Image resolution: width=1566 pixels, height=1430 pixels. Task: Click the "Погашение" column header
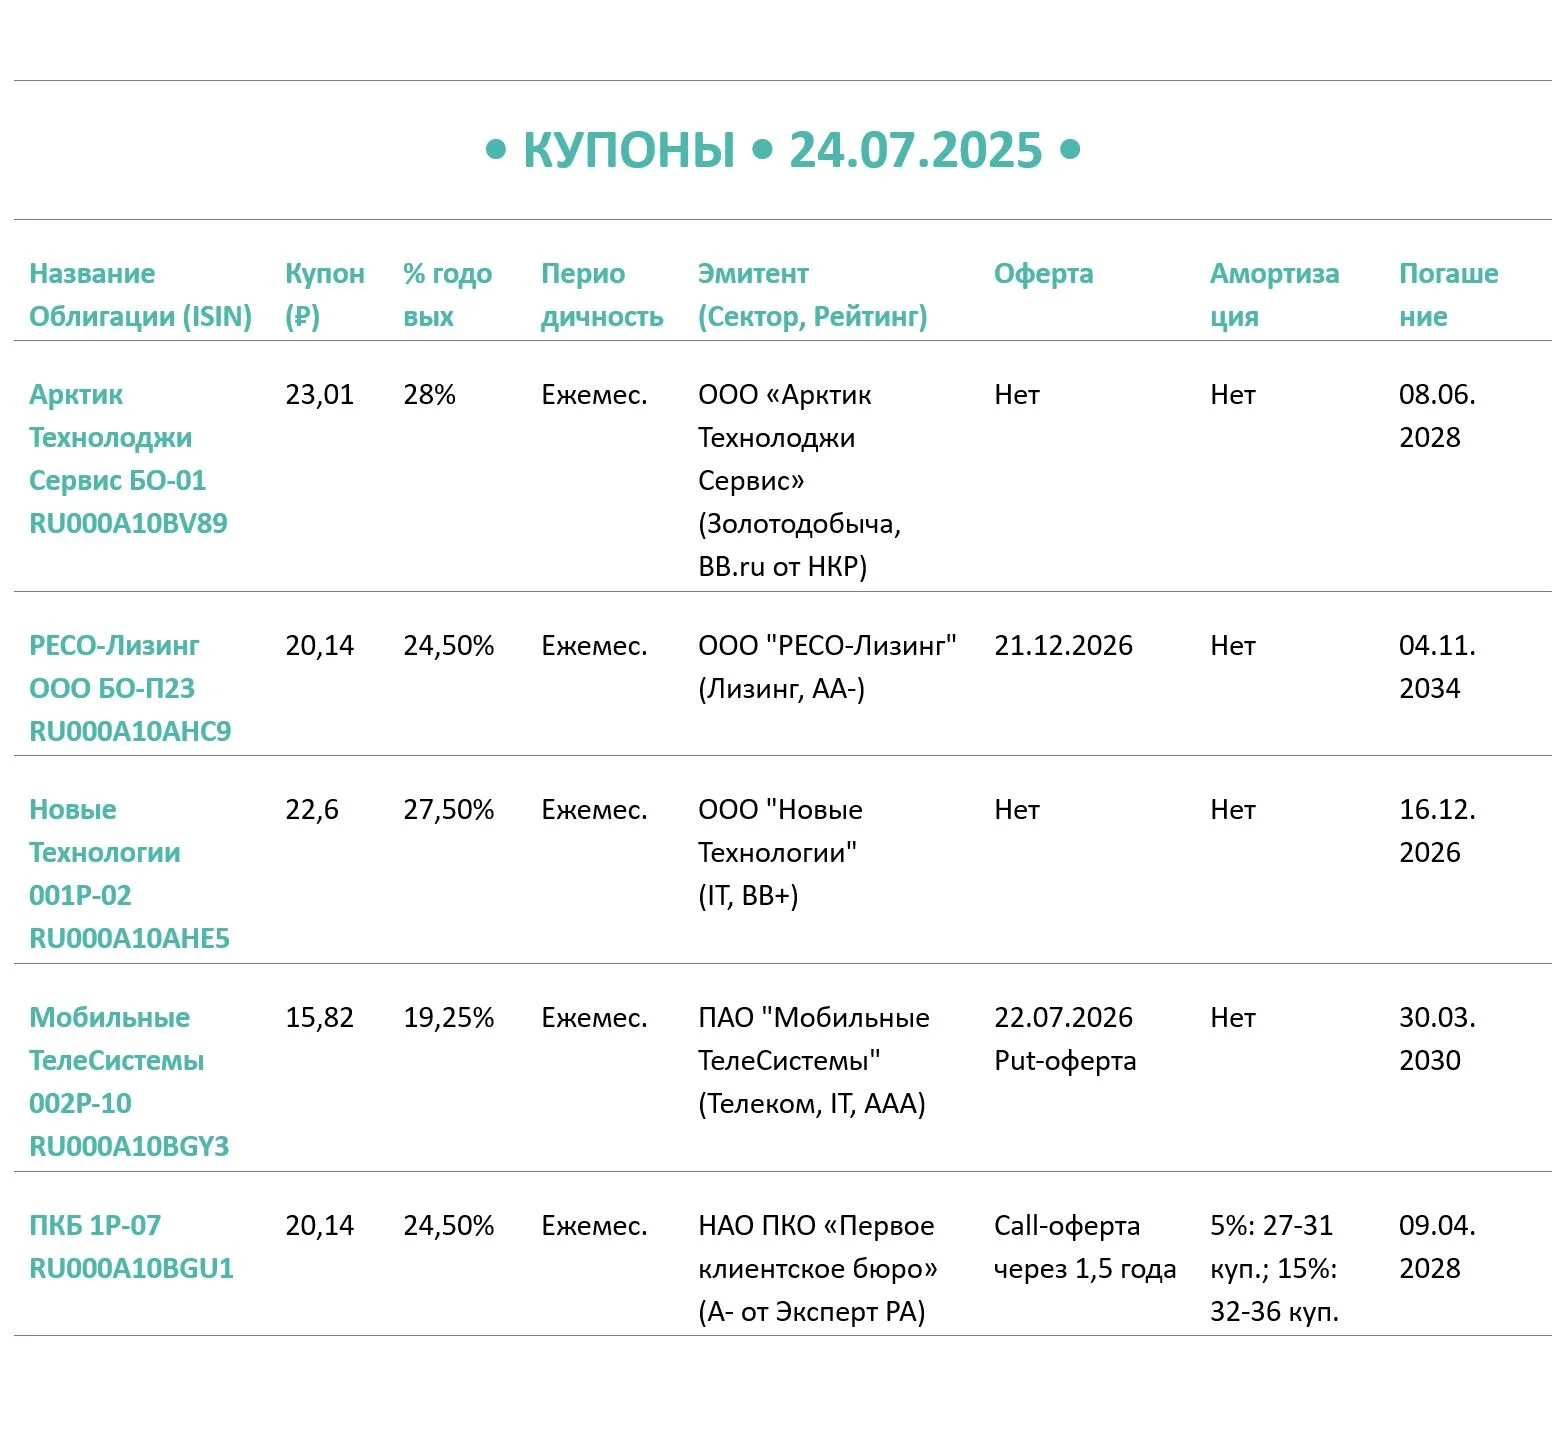[x=1448, y=295]
